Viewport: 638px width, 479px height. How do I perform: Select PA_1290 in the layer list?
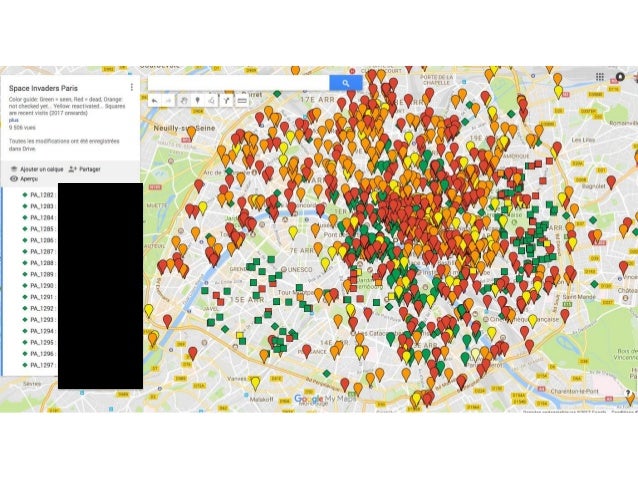point(39,286)
